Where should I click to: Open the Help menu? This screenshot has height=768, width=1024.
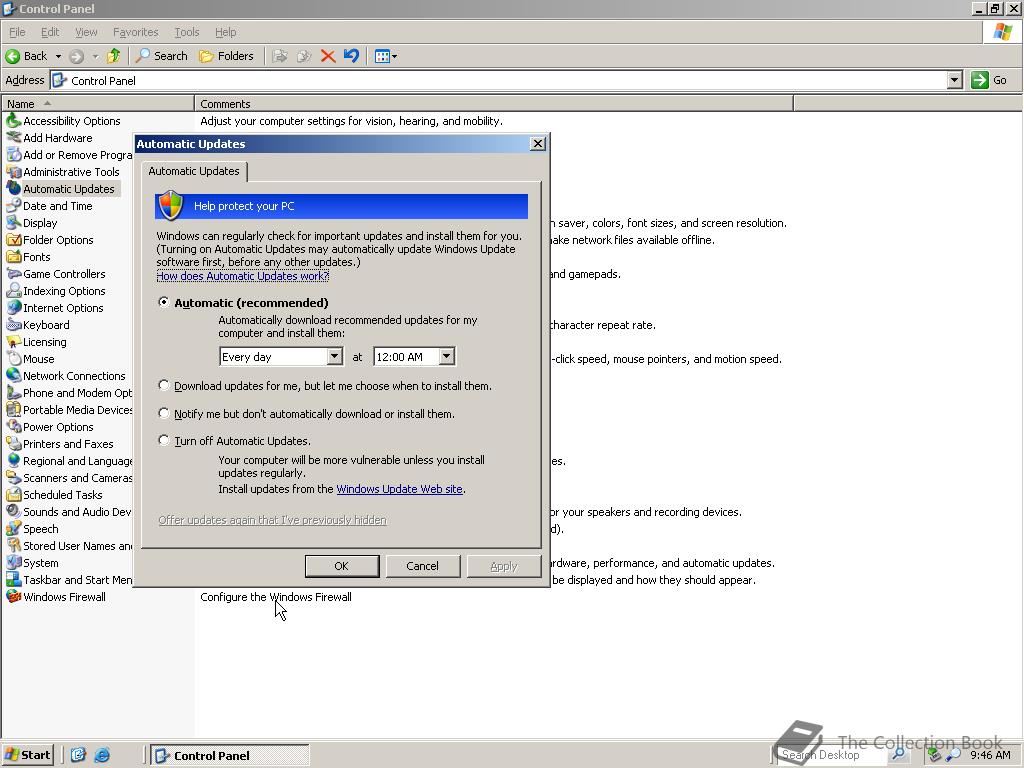point(225,32)
